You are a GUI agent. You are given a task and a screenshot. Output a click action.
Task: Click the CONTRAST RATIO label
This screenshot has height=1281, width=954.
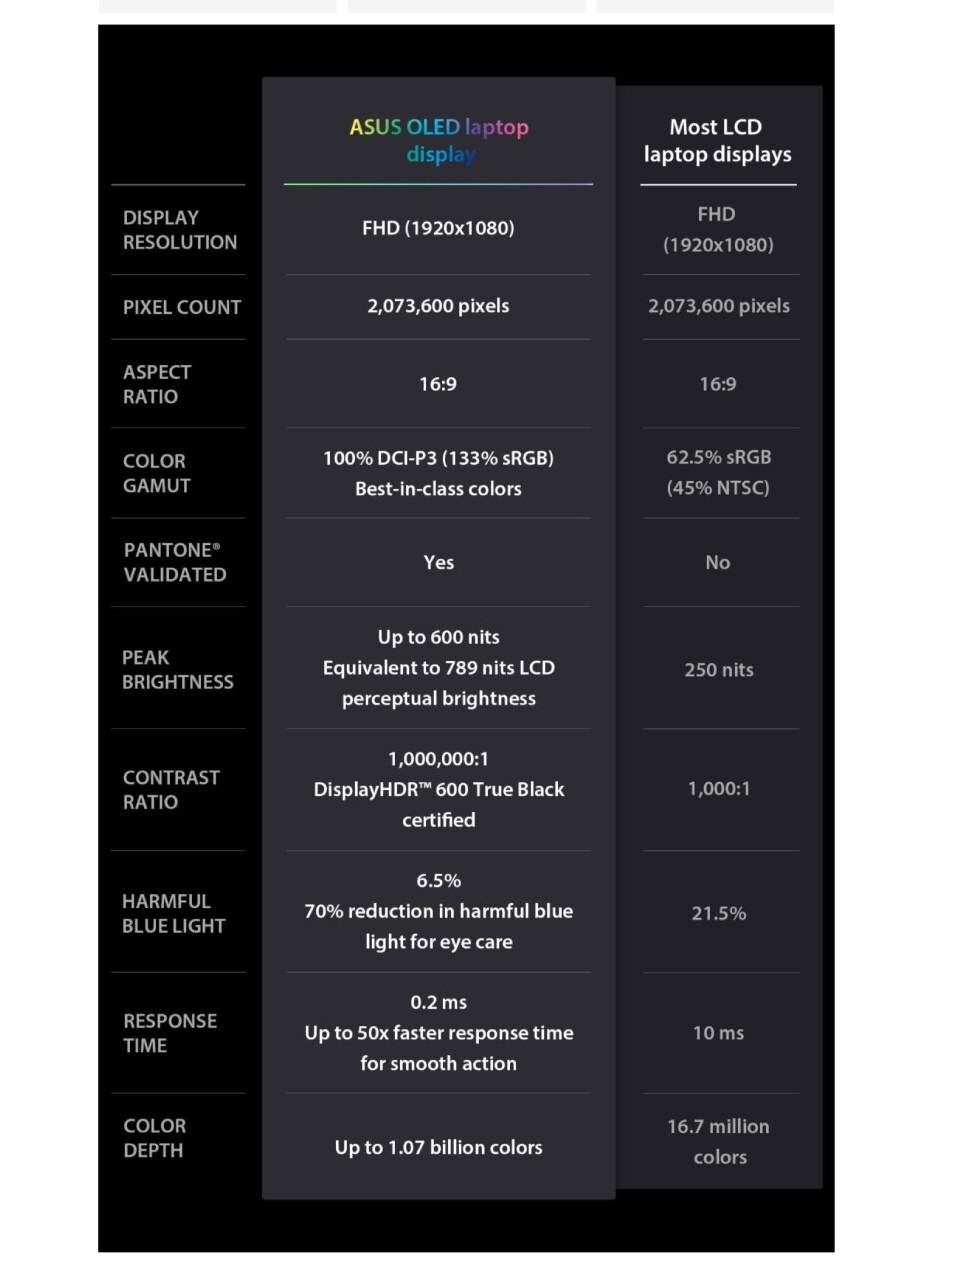point(171,790)
